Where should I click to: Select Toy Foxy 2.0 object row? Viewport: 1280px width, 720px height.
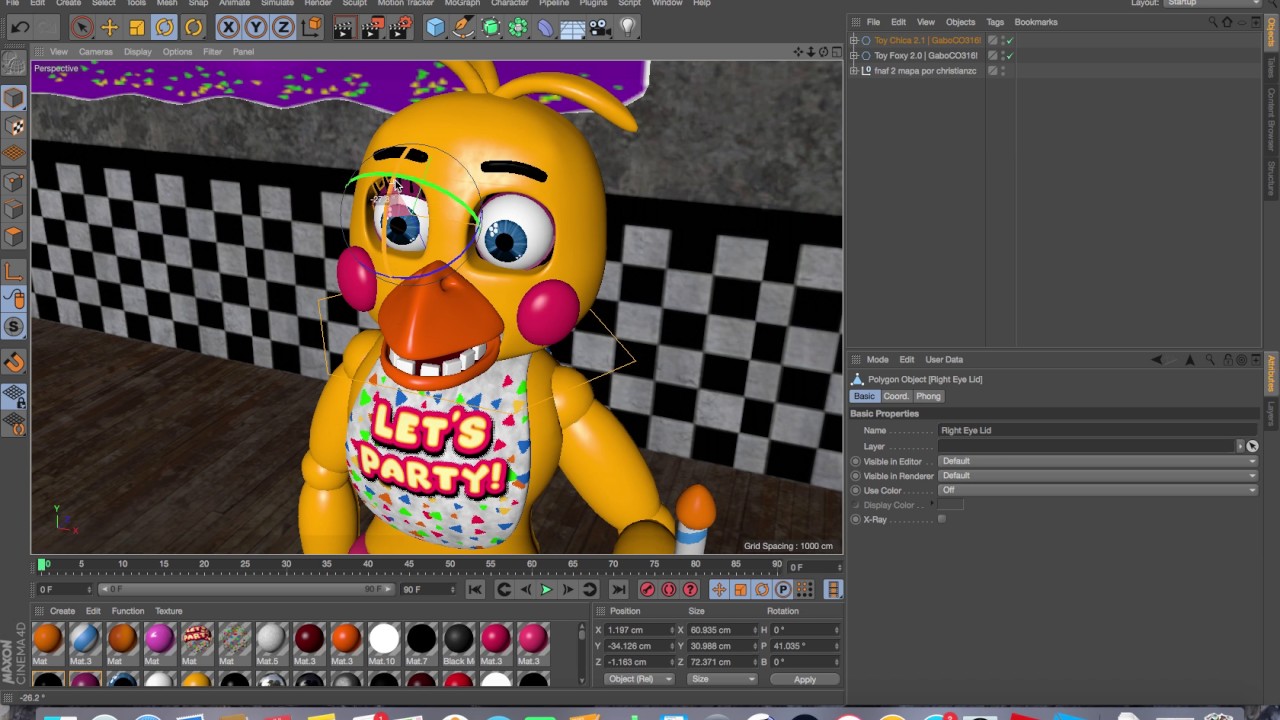pos(926,56)
